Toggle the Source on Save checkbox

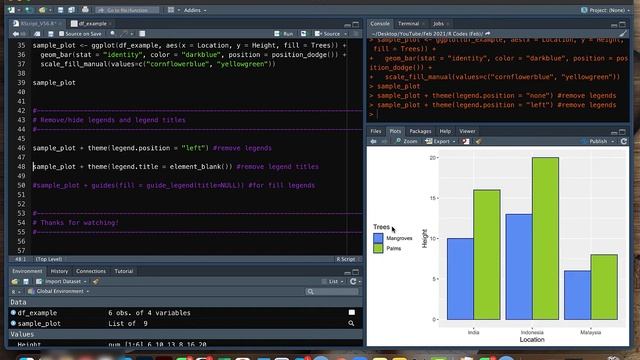pos(62,34)
